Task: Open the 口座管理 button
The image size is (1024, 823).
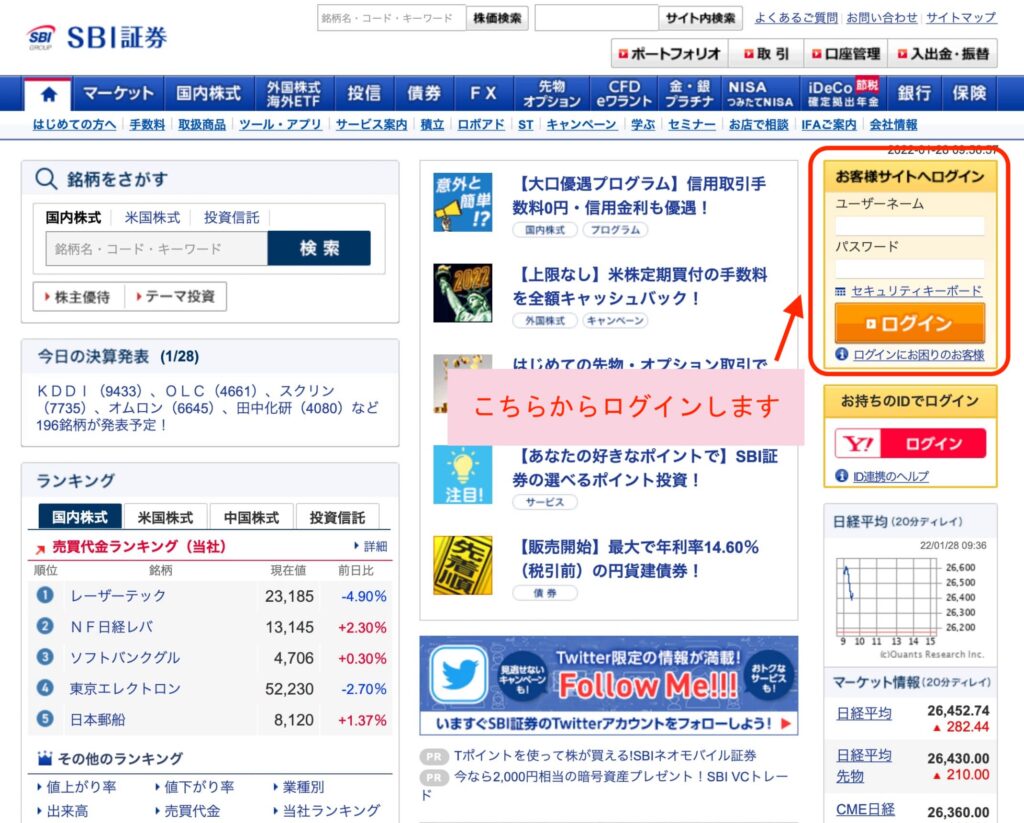Action: [846, 54]
